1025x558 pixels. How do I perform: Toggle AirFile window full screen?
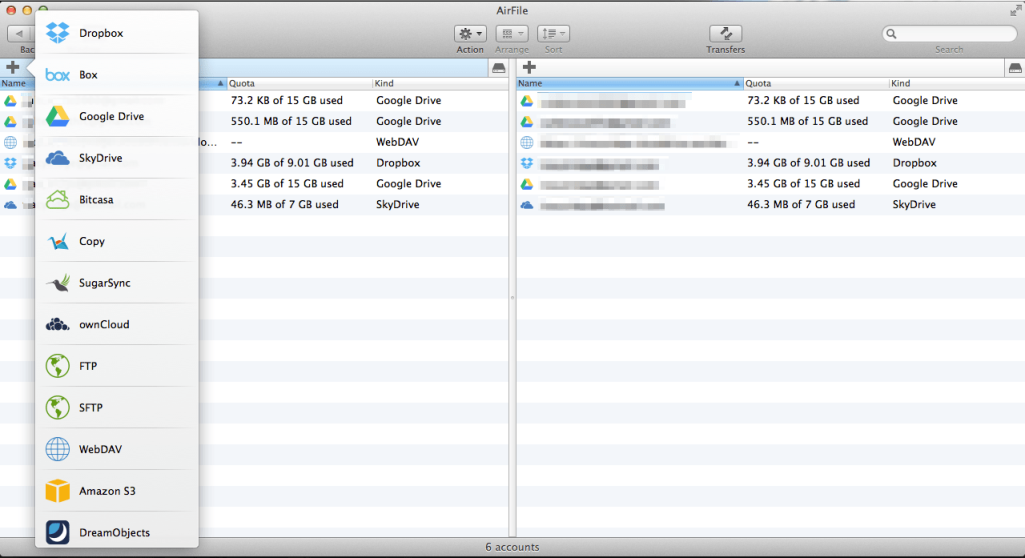click(x=1015, y=10)
